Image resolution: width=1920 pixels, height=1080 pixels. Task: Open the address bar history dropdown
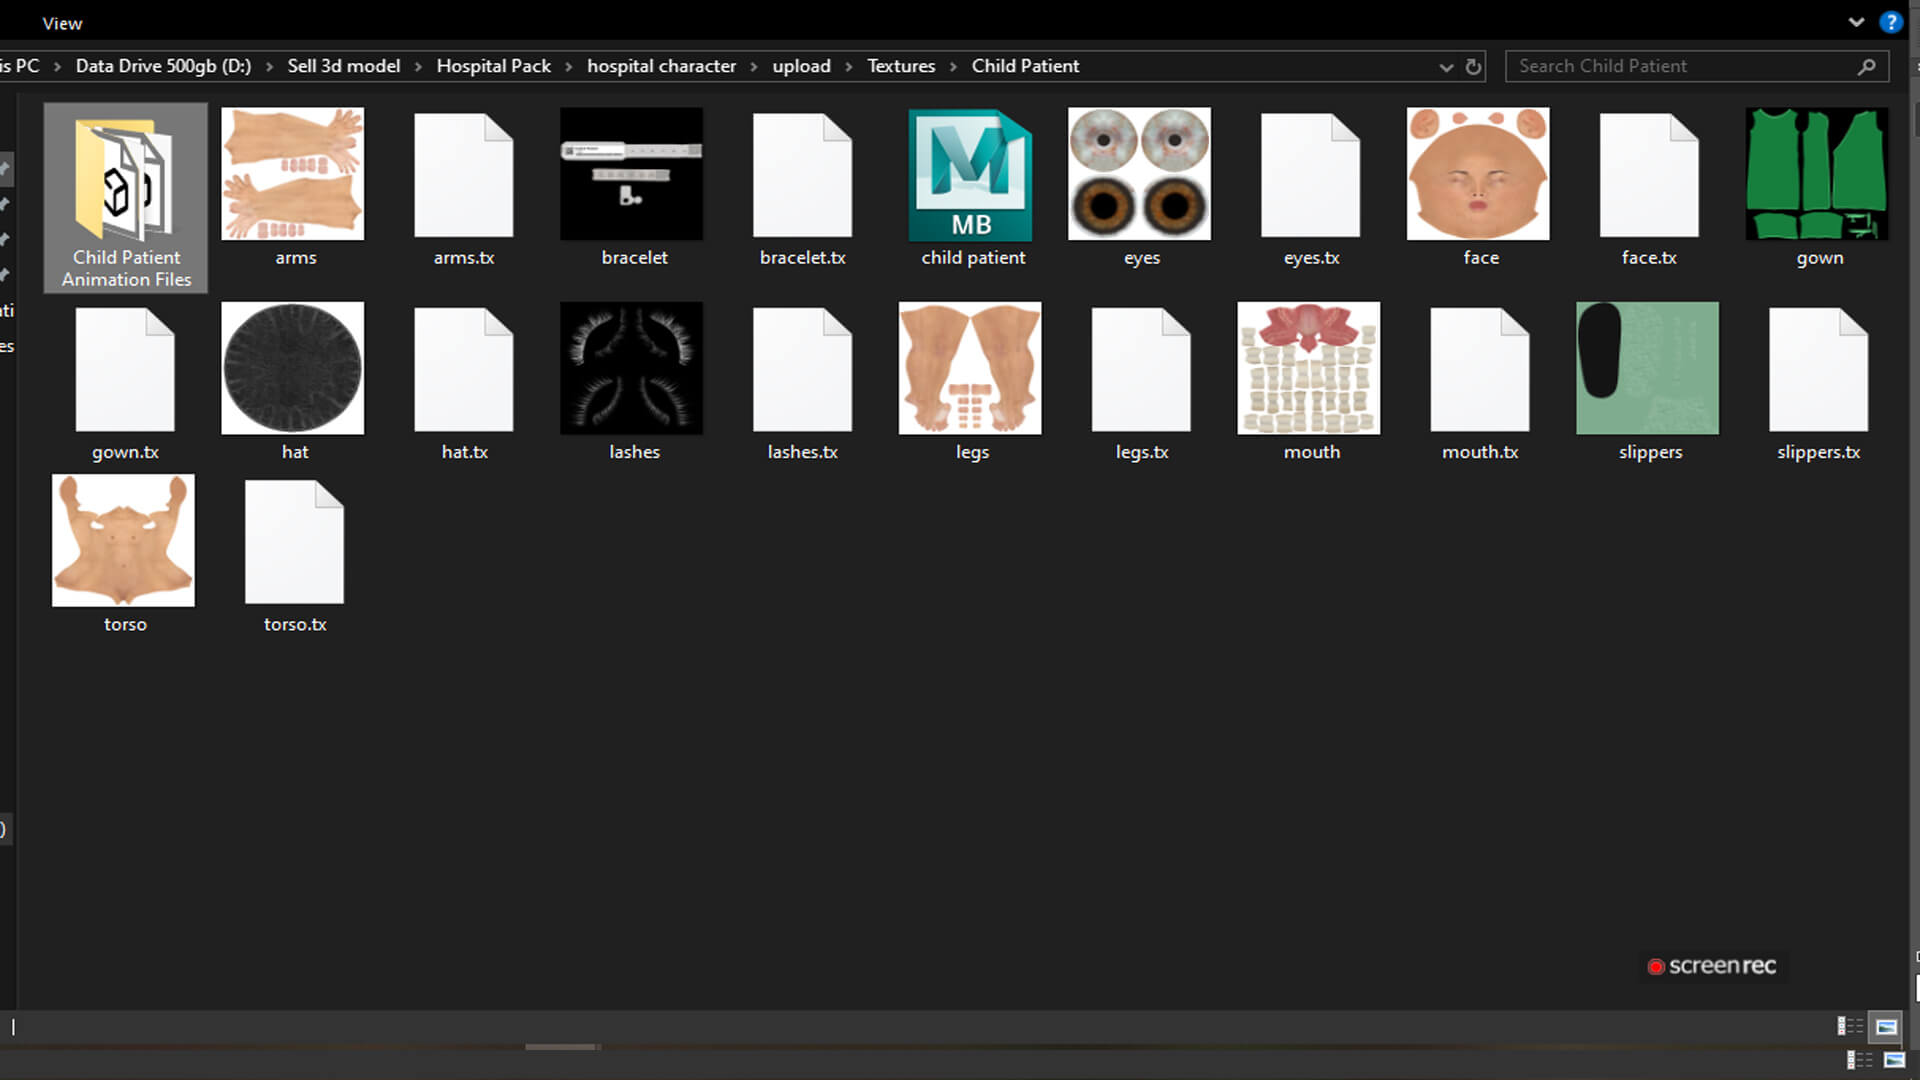point(1445,67)
